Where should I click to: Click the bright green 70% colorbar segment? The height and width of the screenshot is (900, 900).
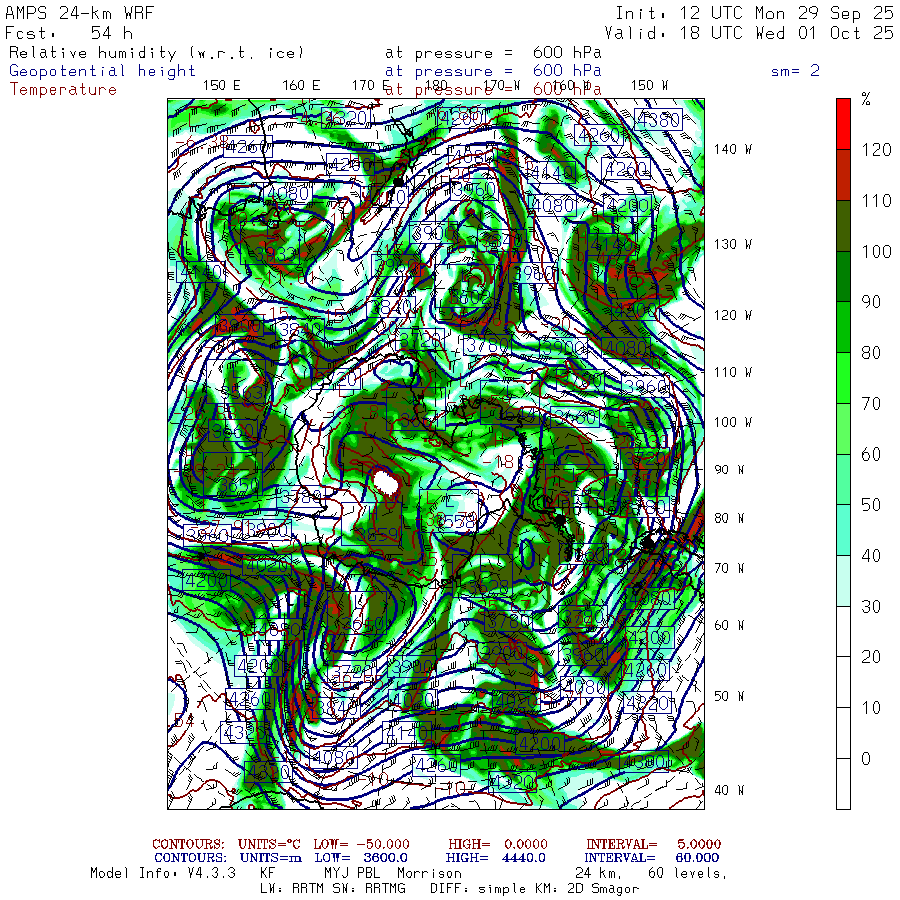pos(843,378)
